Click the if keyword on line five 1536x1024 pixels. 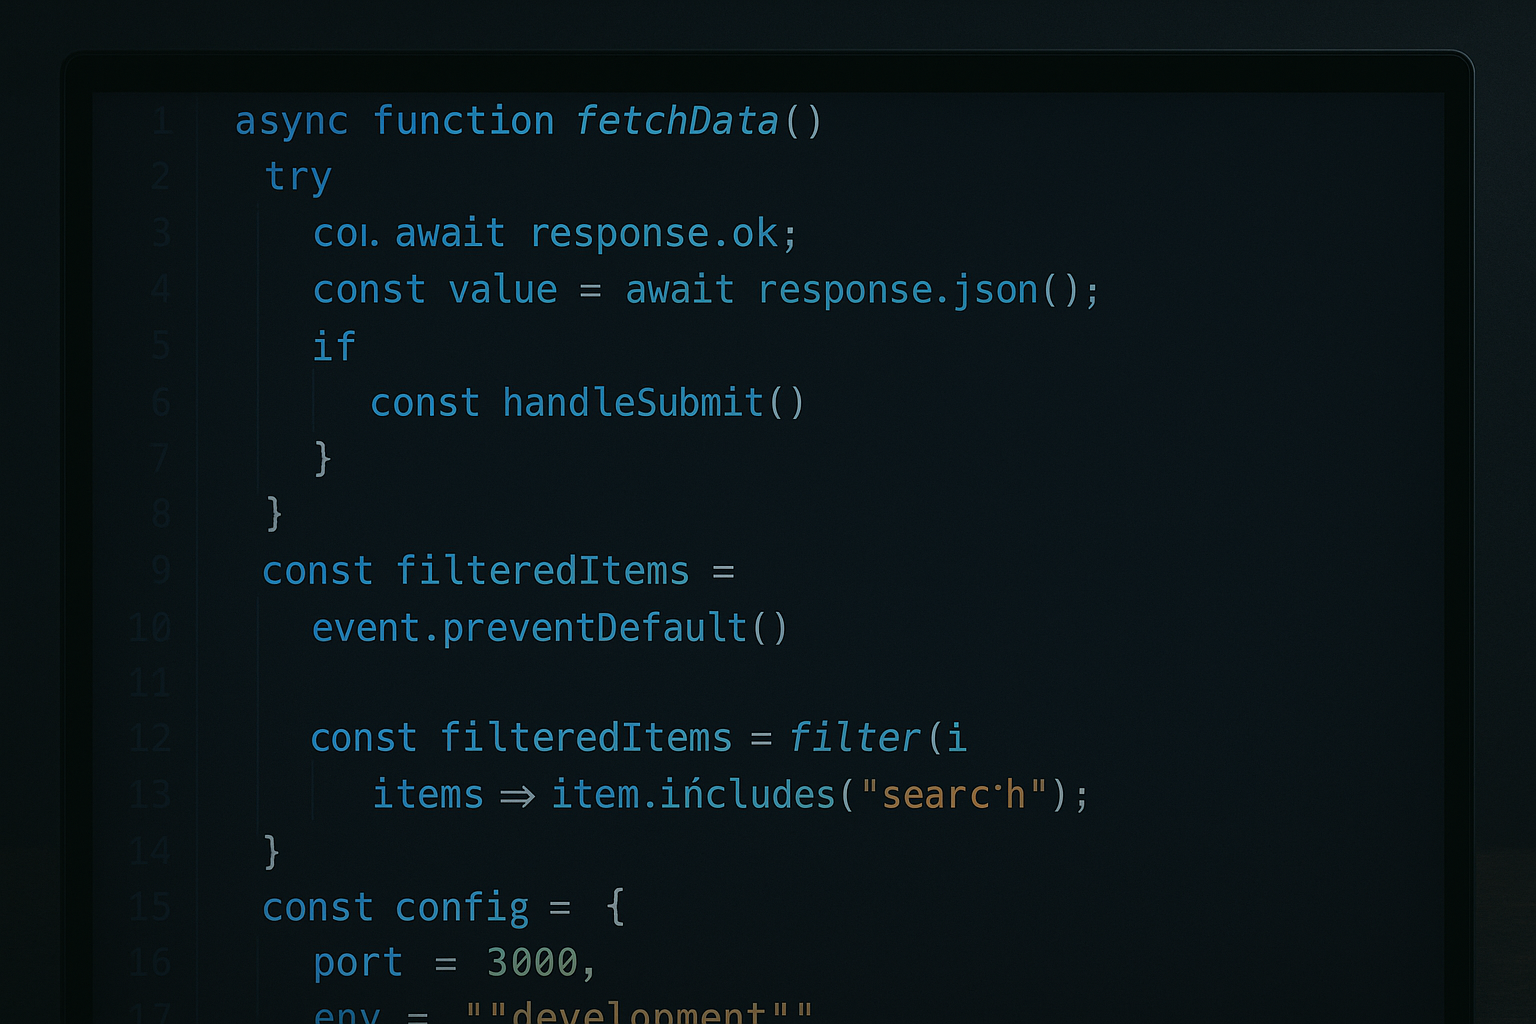pyautogui.click(x=334, y=346)
